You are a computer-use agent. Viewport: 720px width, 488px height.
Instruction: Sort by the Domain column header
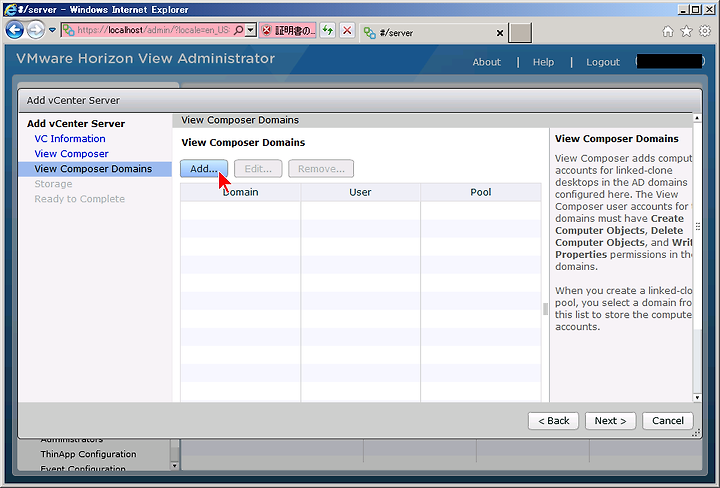tap(241, 192)
